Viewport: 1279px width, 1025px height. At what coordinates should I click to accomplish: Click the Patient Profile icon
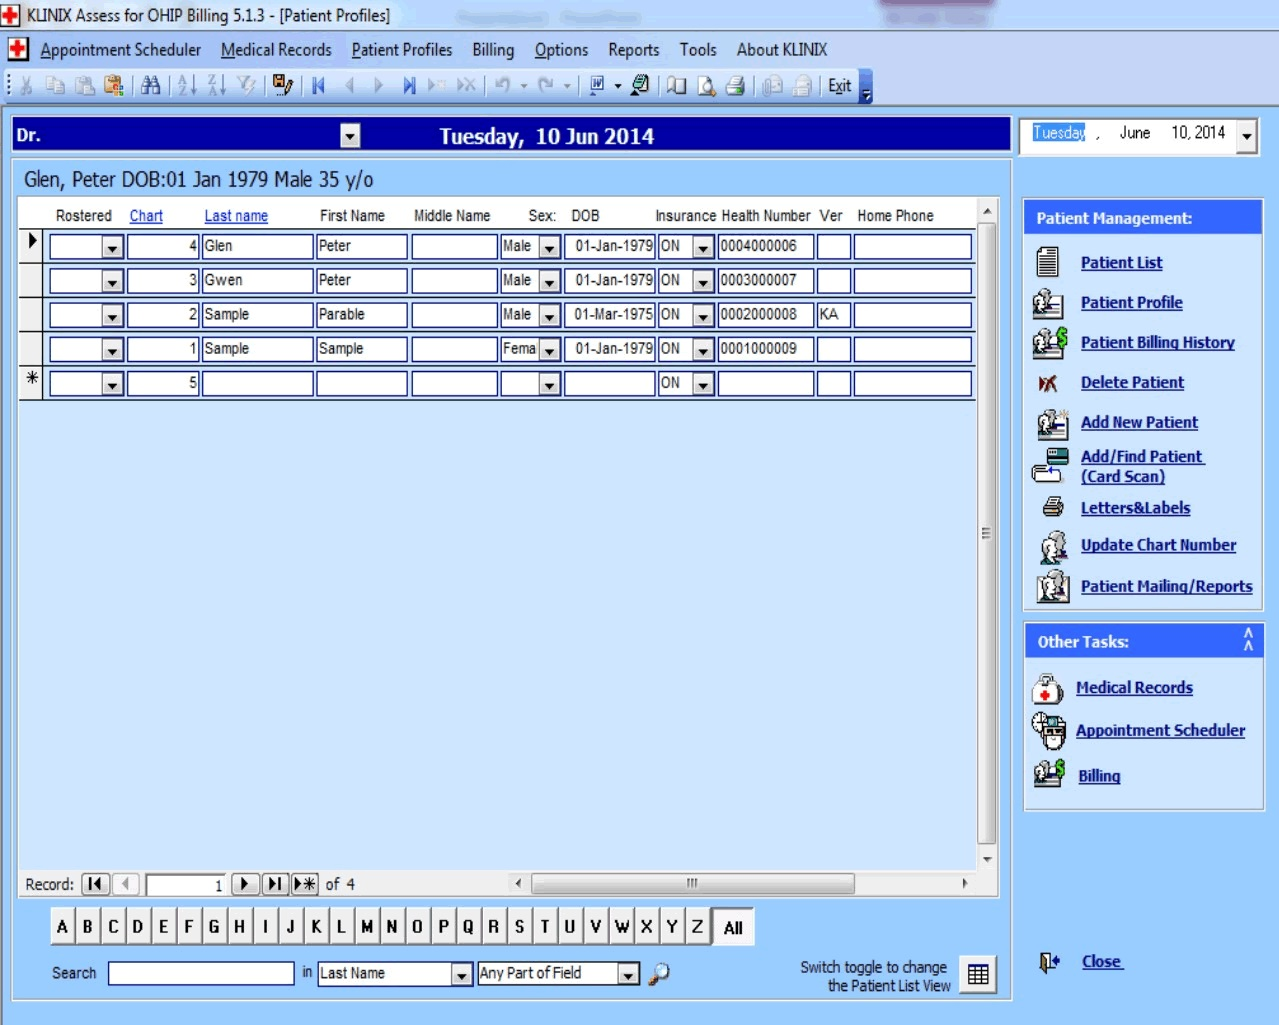tap(1047, 303)
